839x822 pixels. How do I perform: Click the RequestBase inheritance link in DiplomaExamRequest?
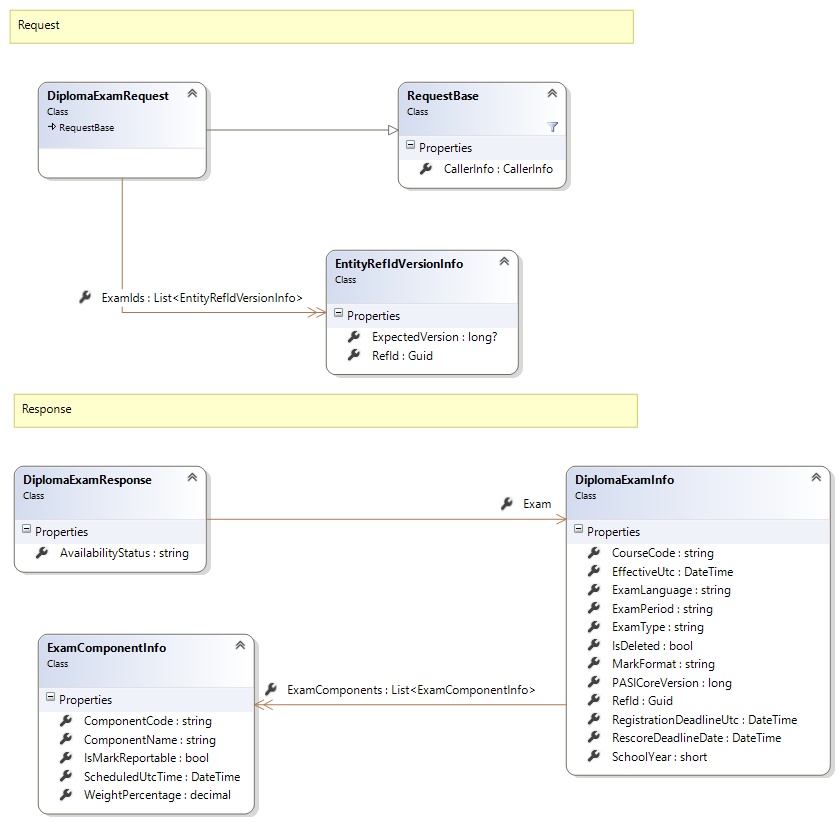click(x=85, y=128)
